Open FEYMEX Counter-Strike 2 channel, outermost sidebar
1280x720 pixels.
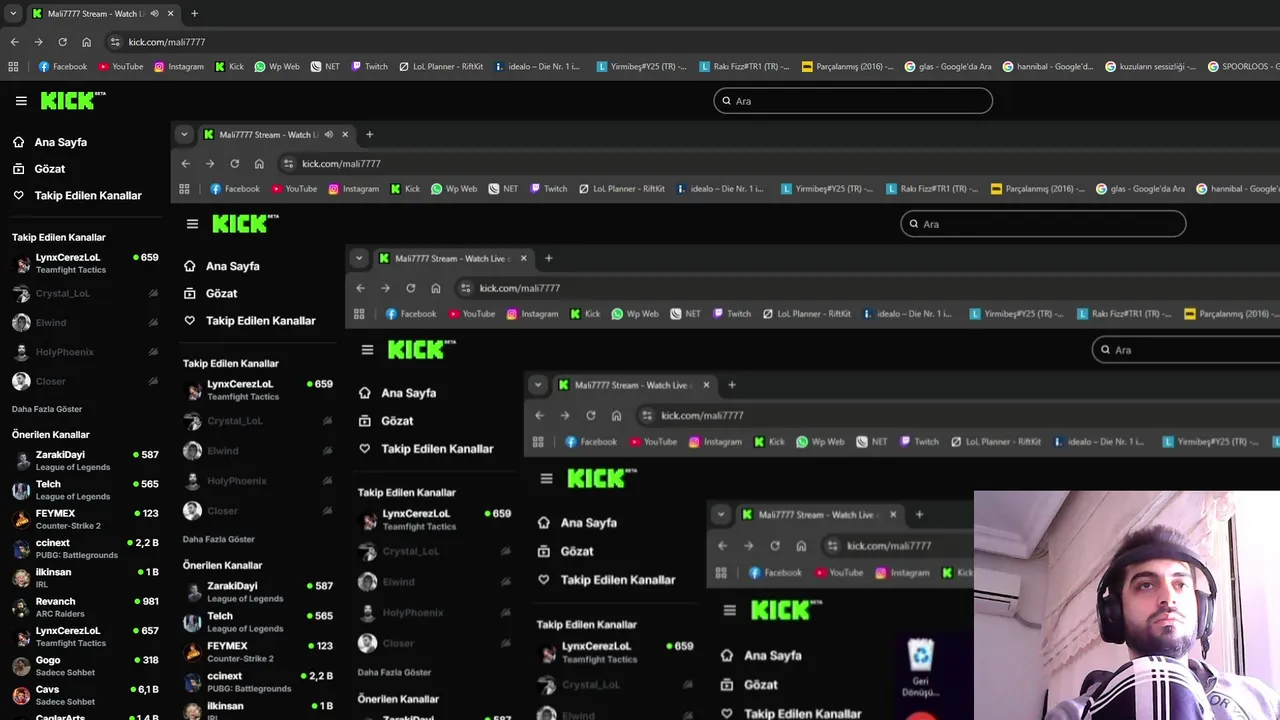85,519
